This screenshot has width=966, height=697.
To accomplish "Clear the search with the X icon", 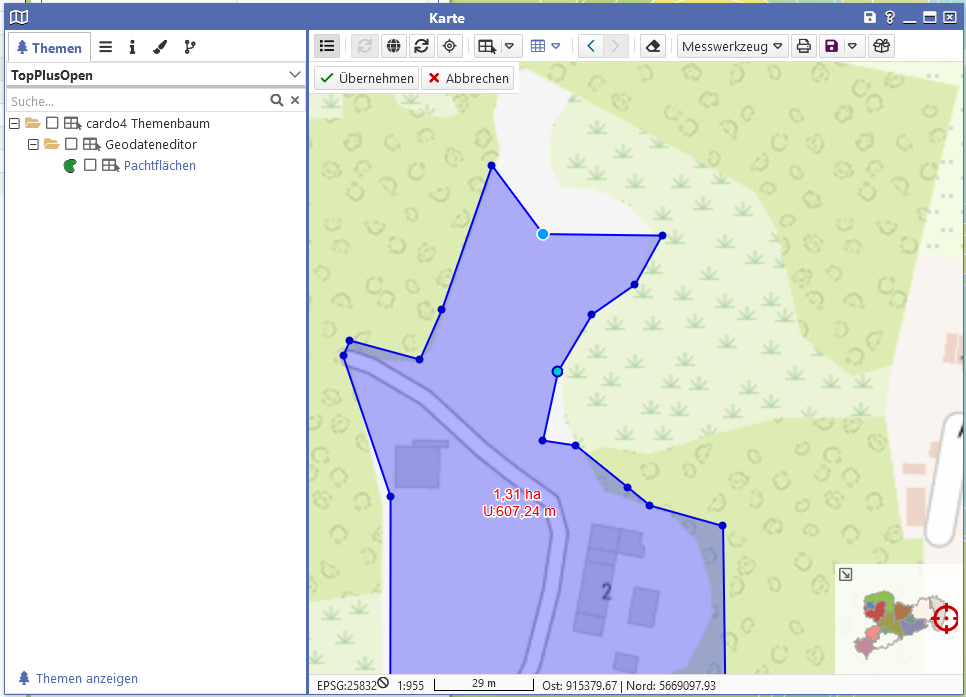I will point(295,100).
